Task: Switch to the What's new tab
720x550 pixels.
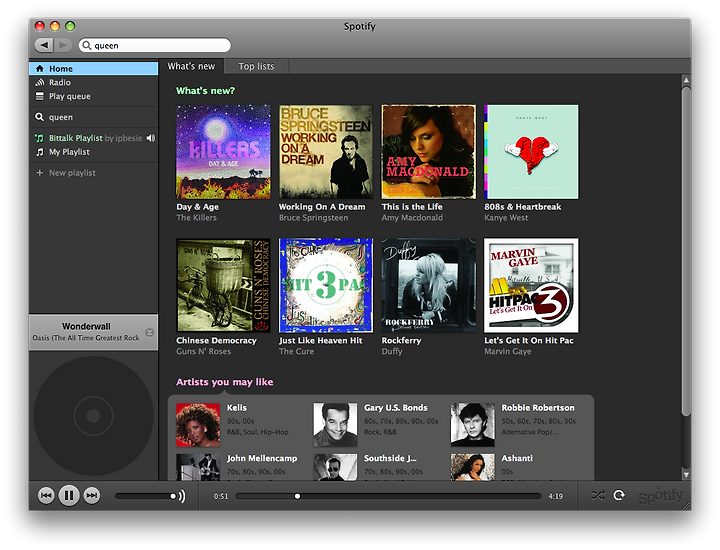Action: pyautogui.click(x=191, y=66)
